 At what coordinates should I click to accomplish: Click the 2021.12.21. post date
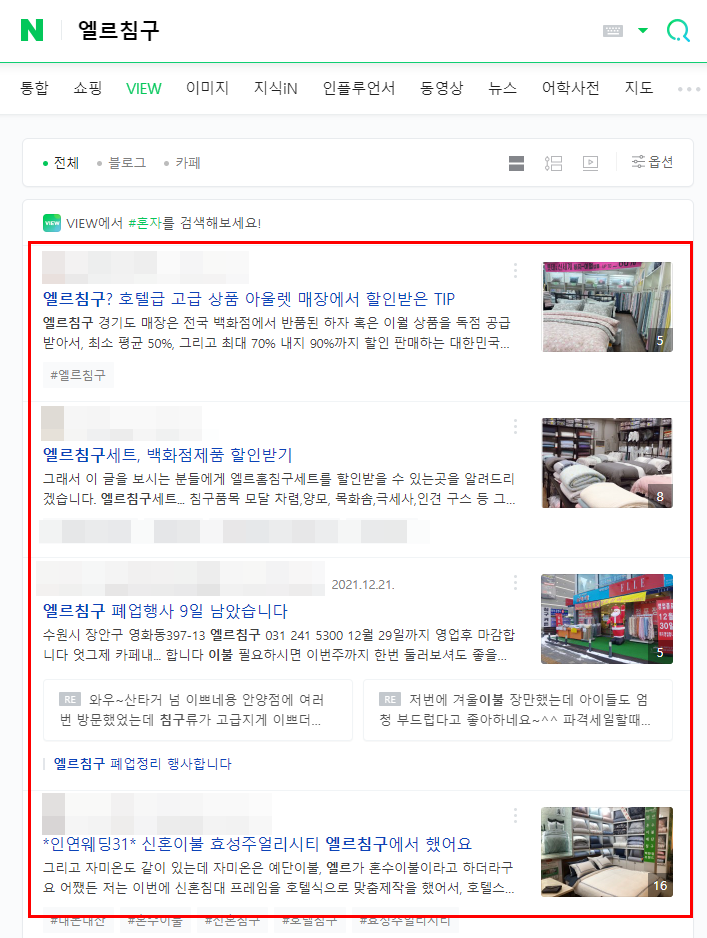point(363,584)
